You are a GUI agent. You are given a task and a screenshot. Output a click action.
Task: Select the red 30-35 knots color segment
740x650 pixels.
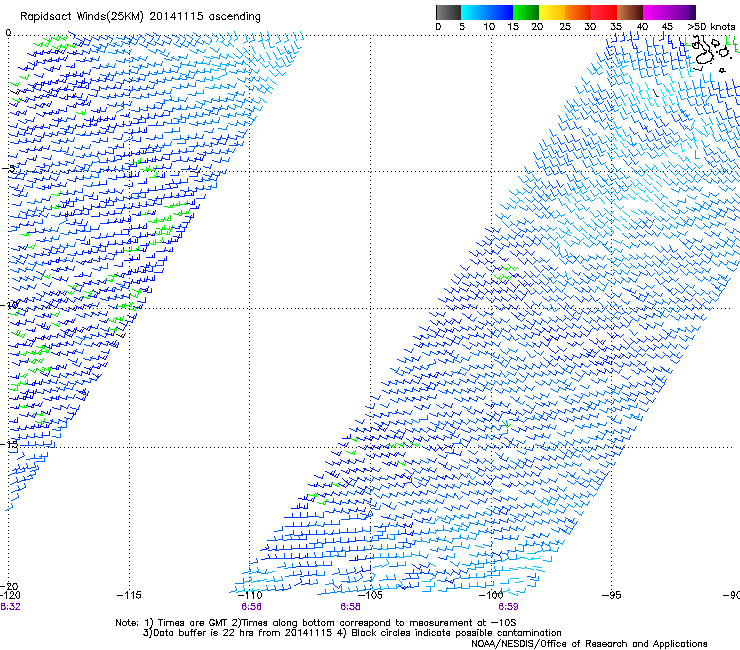(604, 12)
